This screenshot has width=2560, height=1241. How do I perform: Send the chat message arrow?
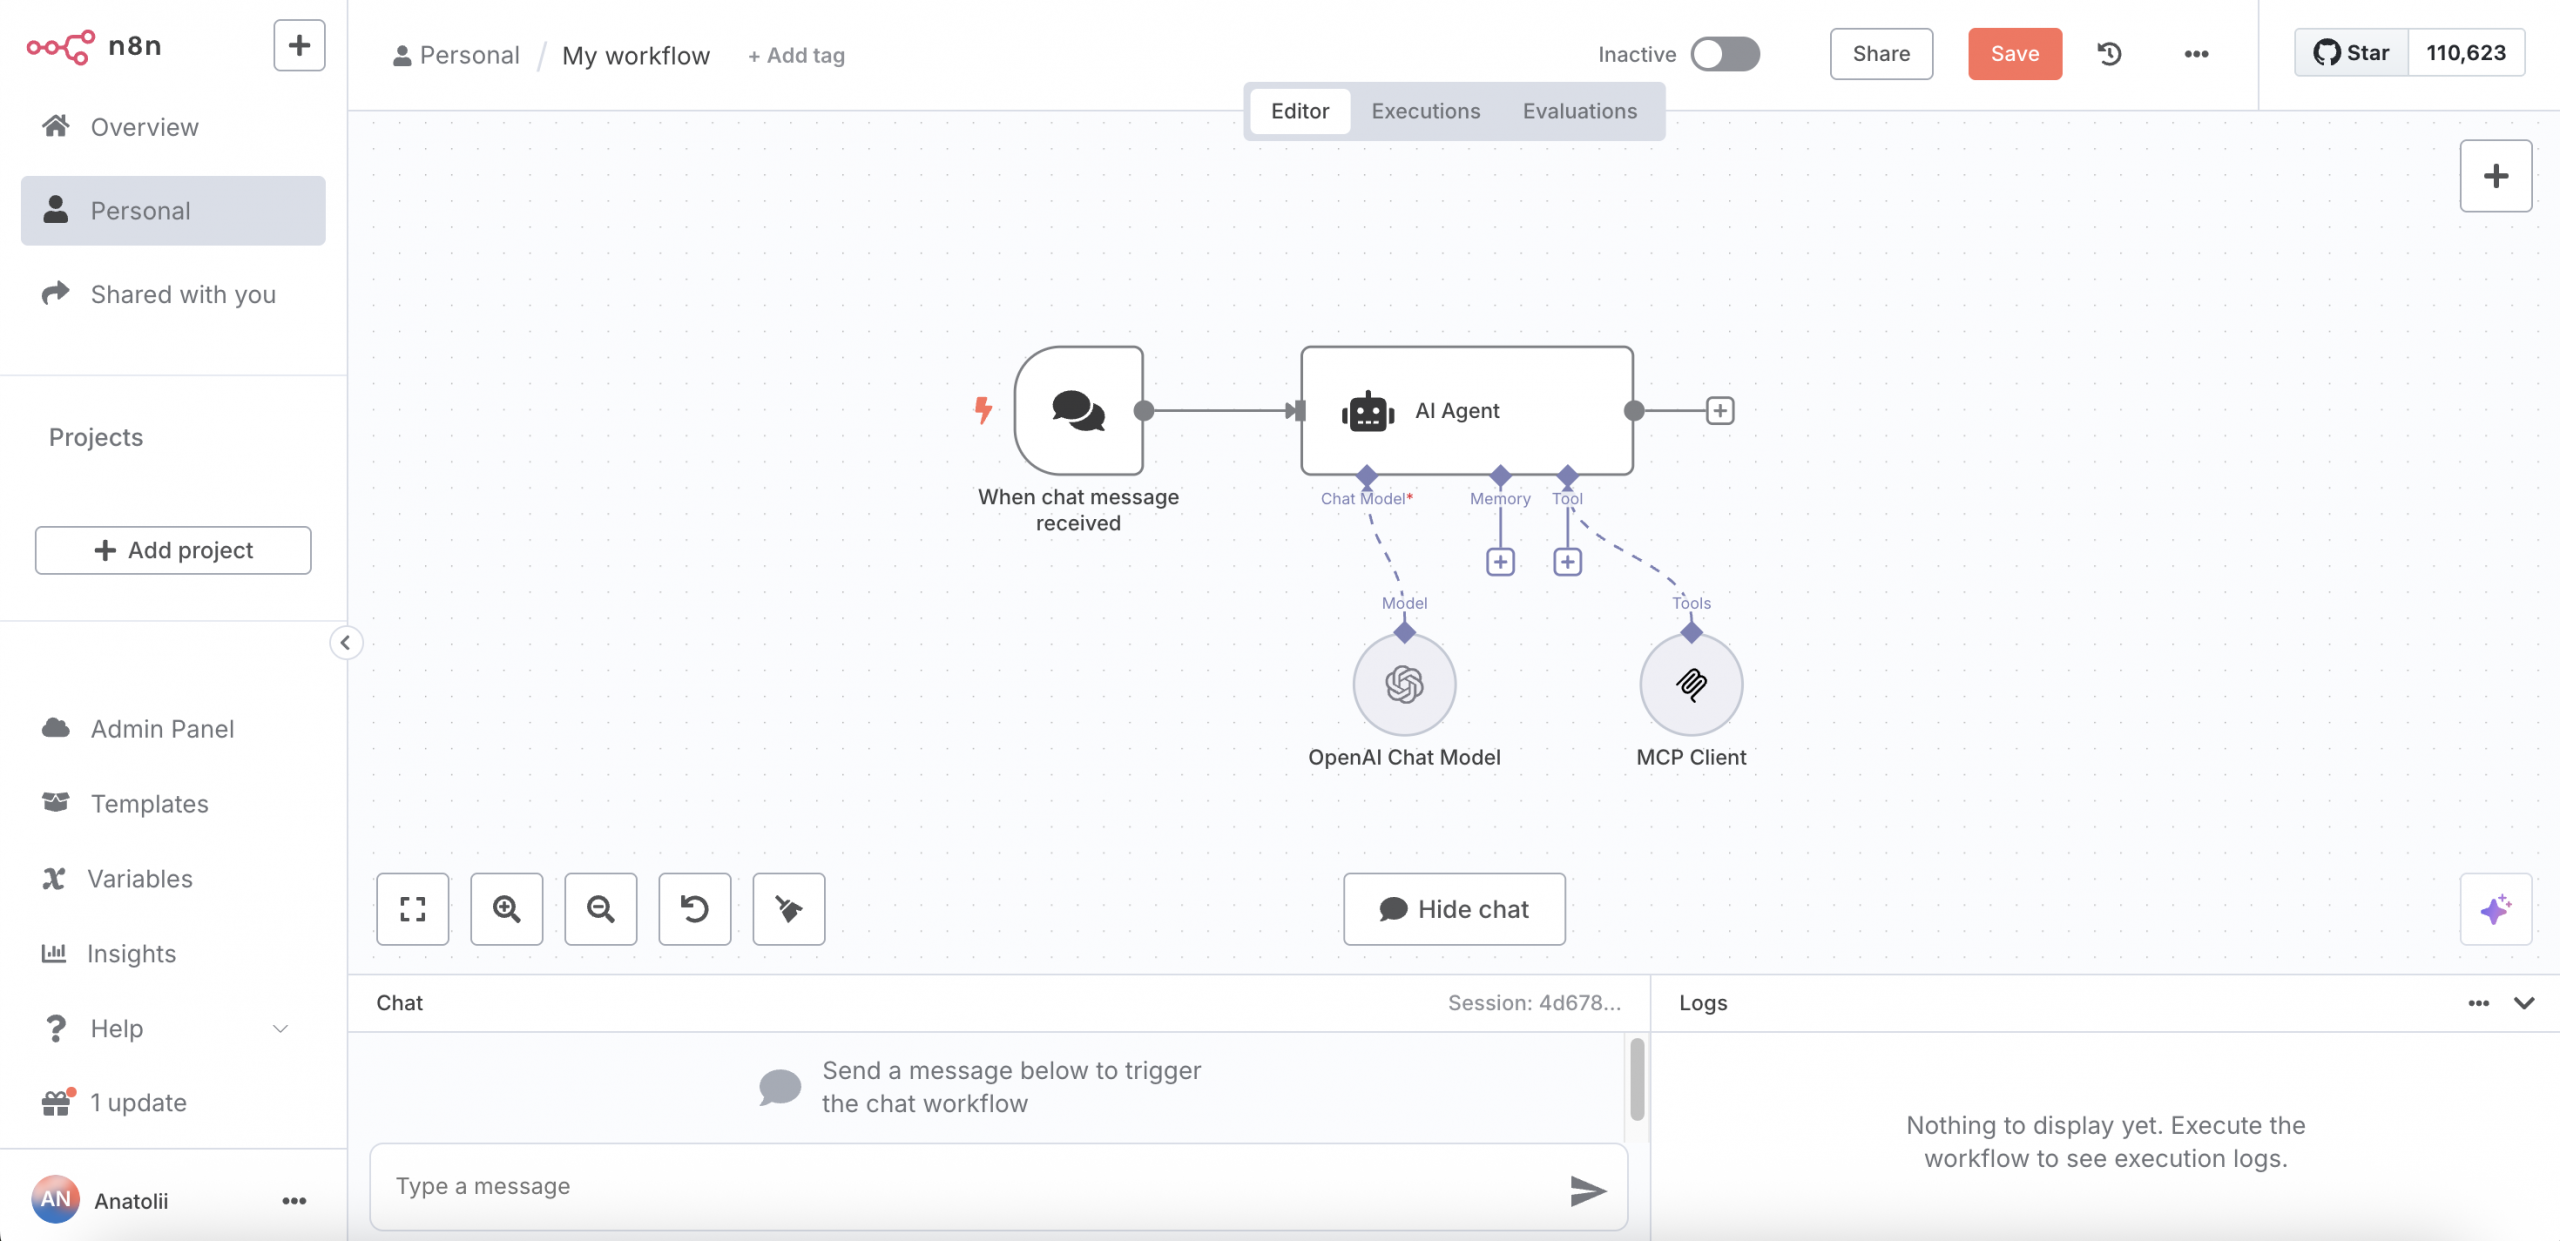coord(1587,1190)
